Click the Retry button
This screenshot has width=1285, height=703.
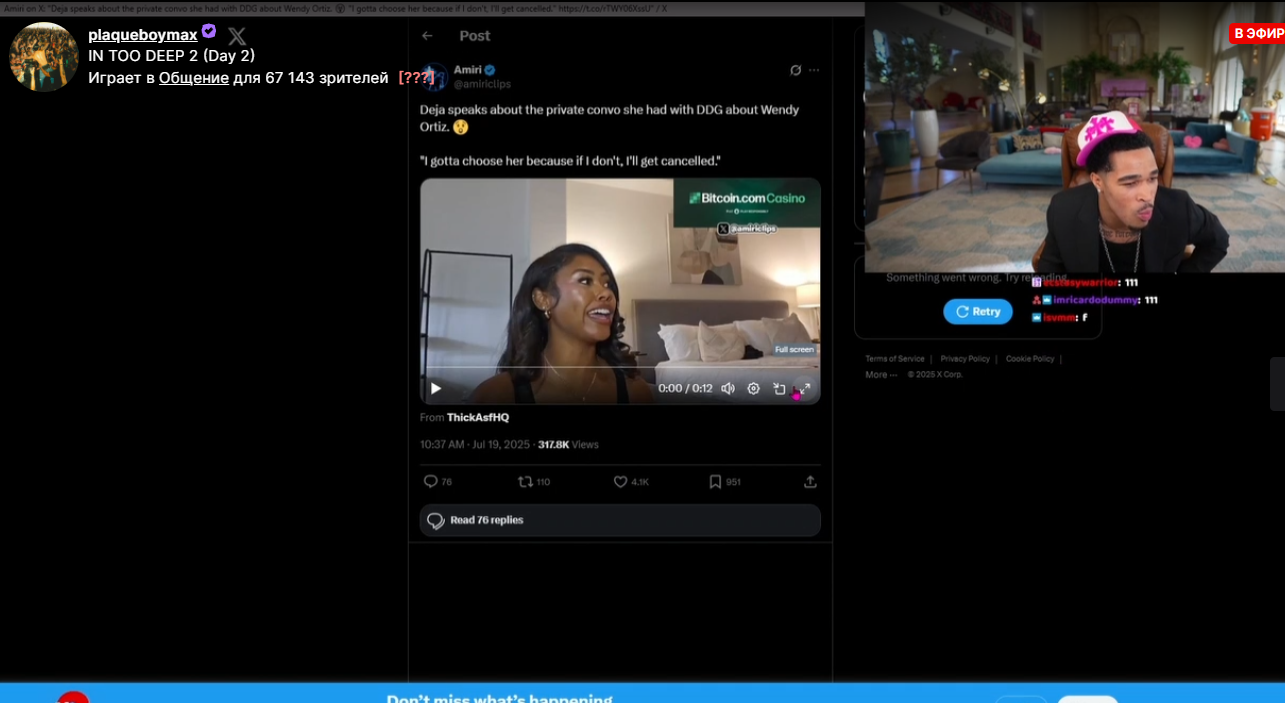(978, 311)
